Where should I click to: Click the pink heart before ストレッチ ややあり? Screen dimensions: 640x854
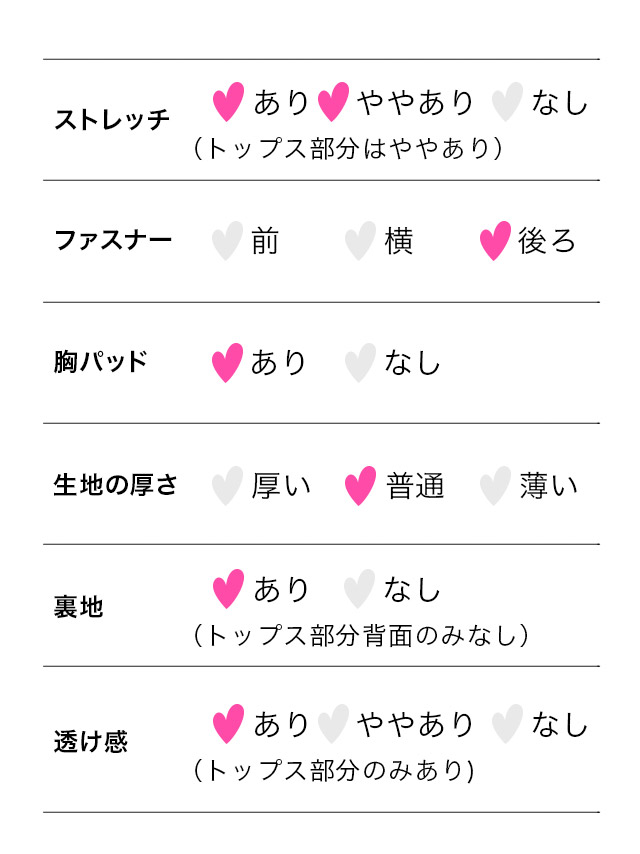pos(333,102)
